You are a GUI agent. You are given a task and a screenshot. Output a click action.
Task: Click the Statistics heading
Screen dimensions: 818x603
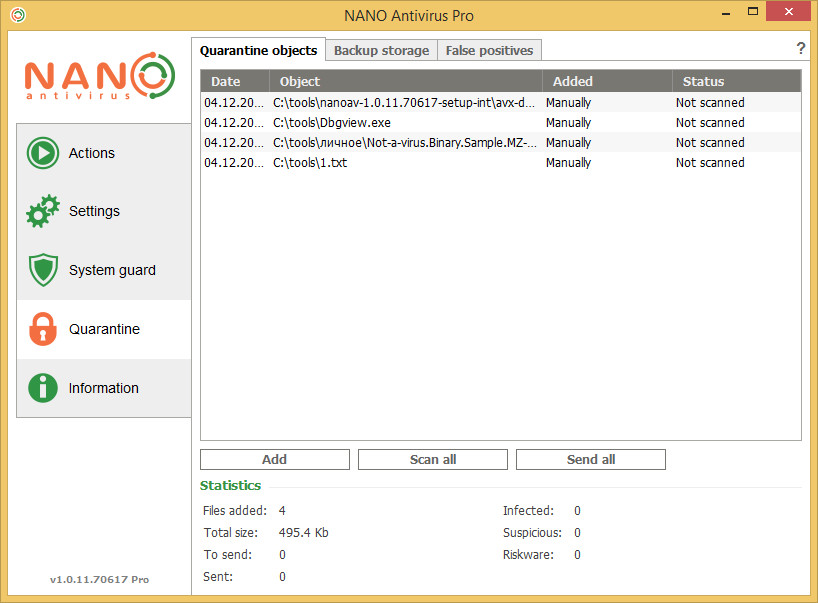tap(231, 486)
